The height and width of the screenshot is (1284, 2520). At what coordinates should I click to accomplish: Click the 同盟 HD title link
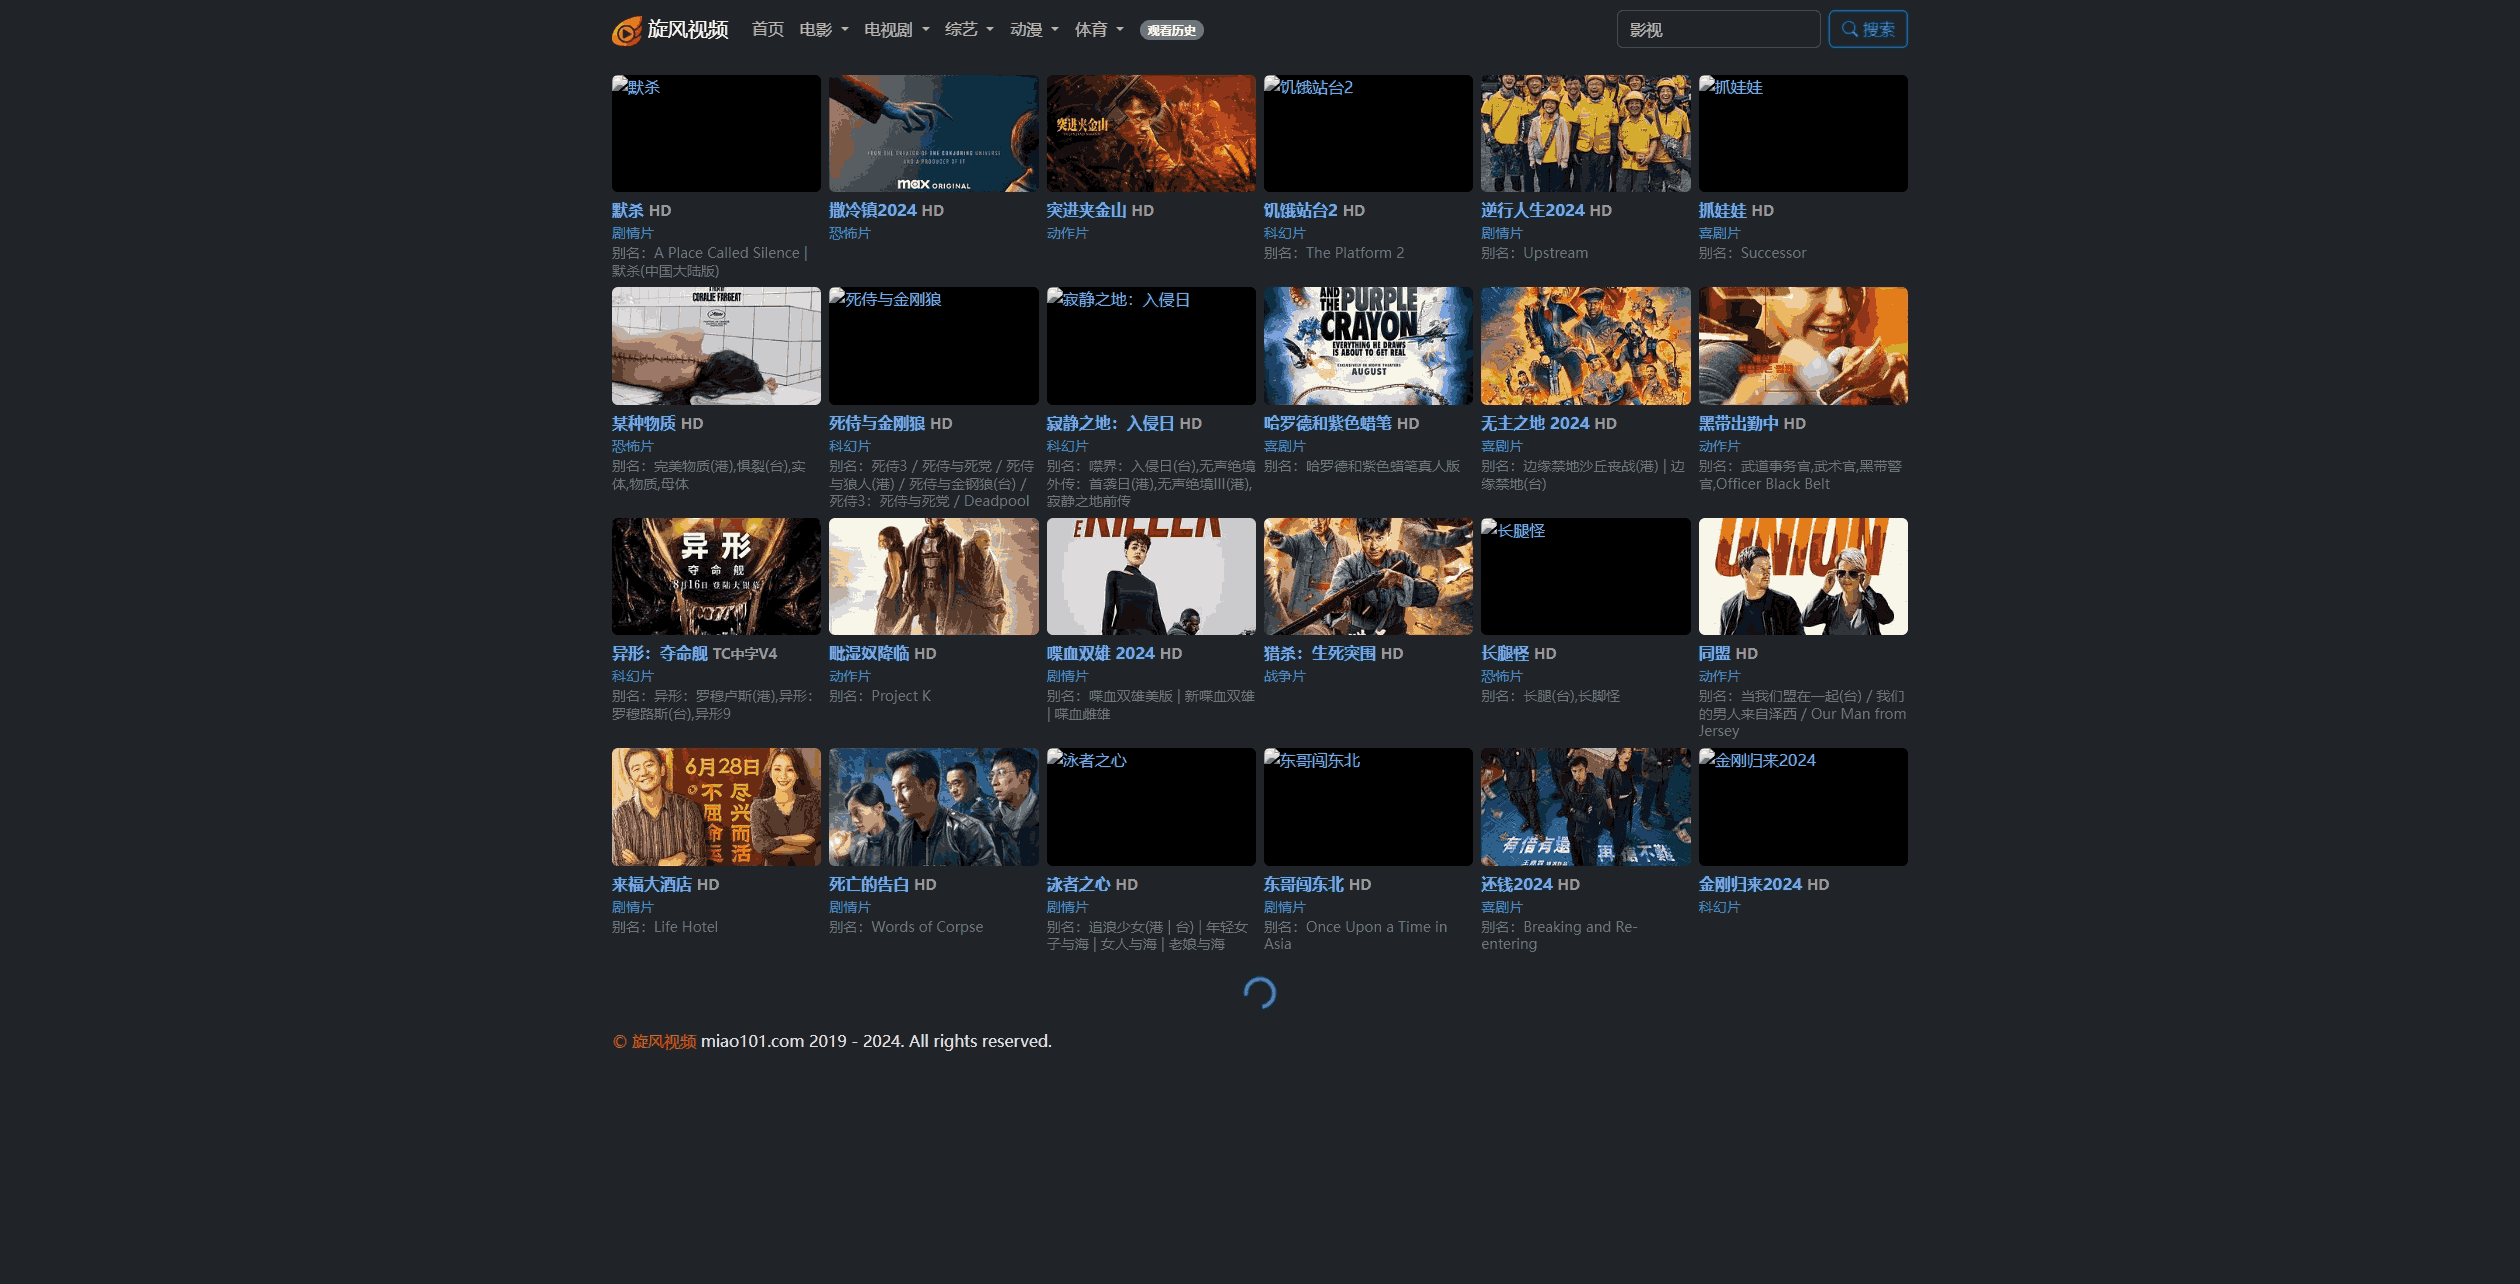point(1728,653)
